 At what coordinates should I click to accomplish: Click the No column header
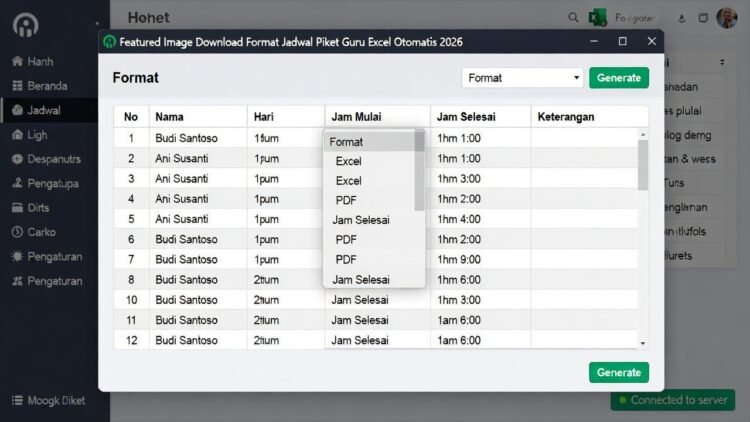(131, 117)
